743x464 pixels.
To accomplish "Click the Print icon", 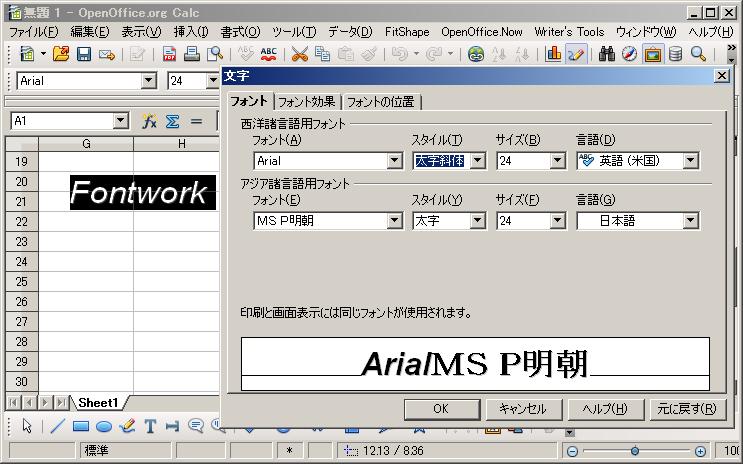I will tap(191, 54).
